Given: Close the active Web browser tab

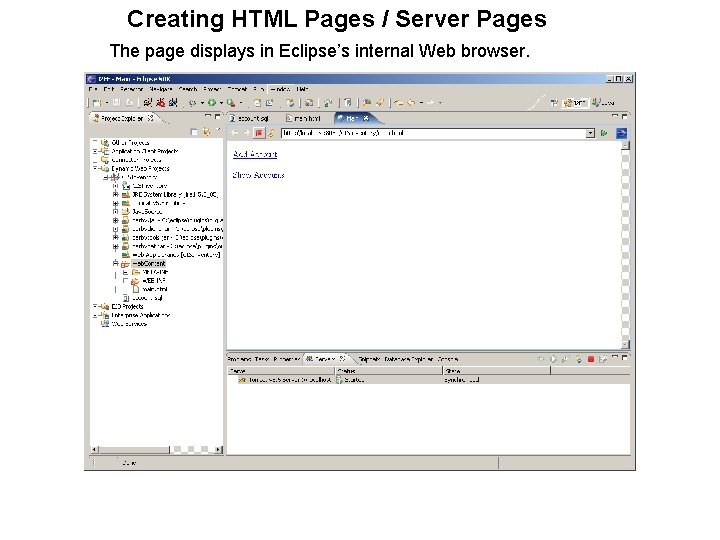Looking at the screenshot, I should pos(366,118).
